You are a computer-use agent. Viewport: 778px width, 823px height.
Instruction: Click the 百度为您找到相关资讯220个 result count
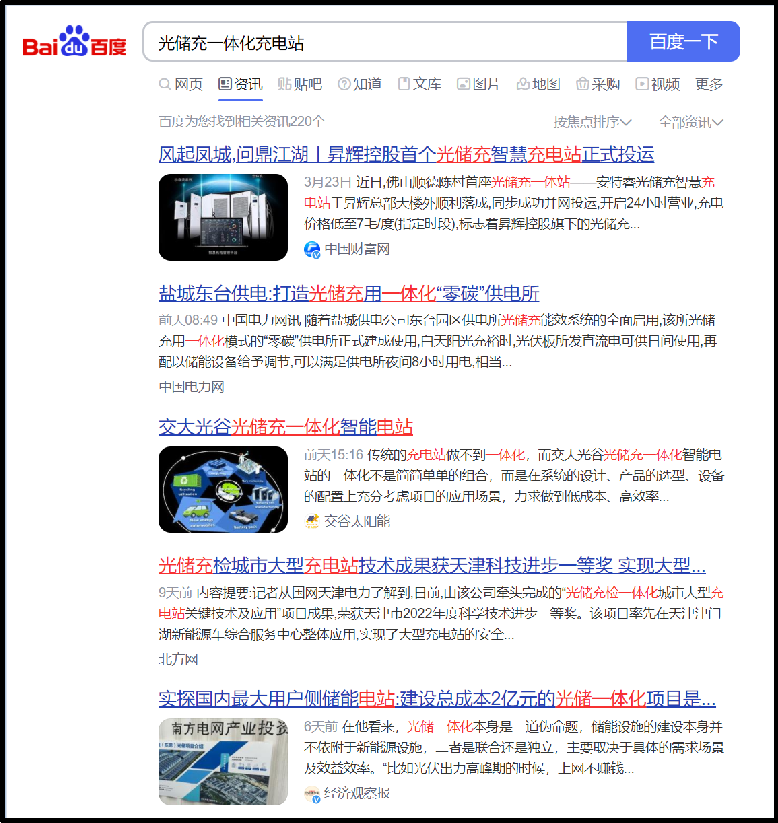241,122
